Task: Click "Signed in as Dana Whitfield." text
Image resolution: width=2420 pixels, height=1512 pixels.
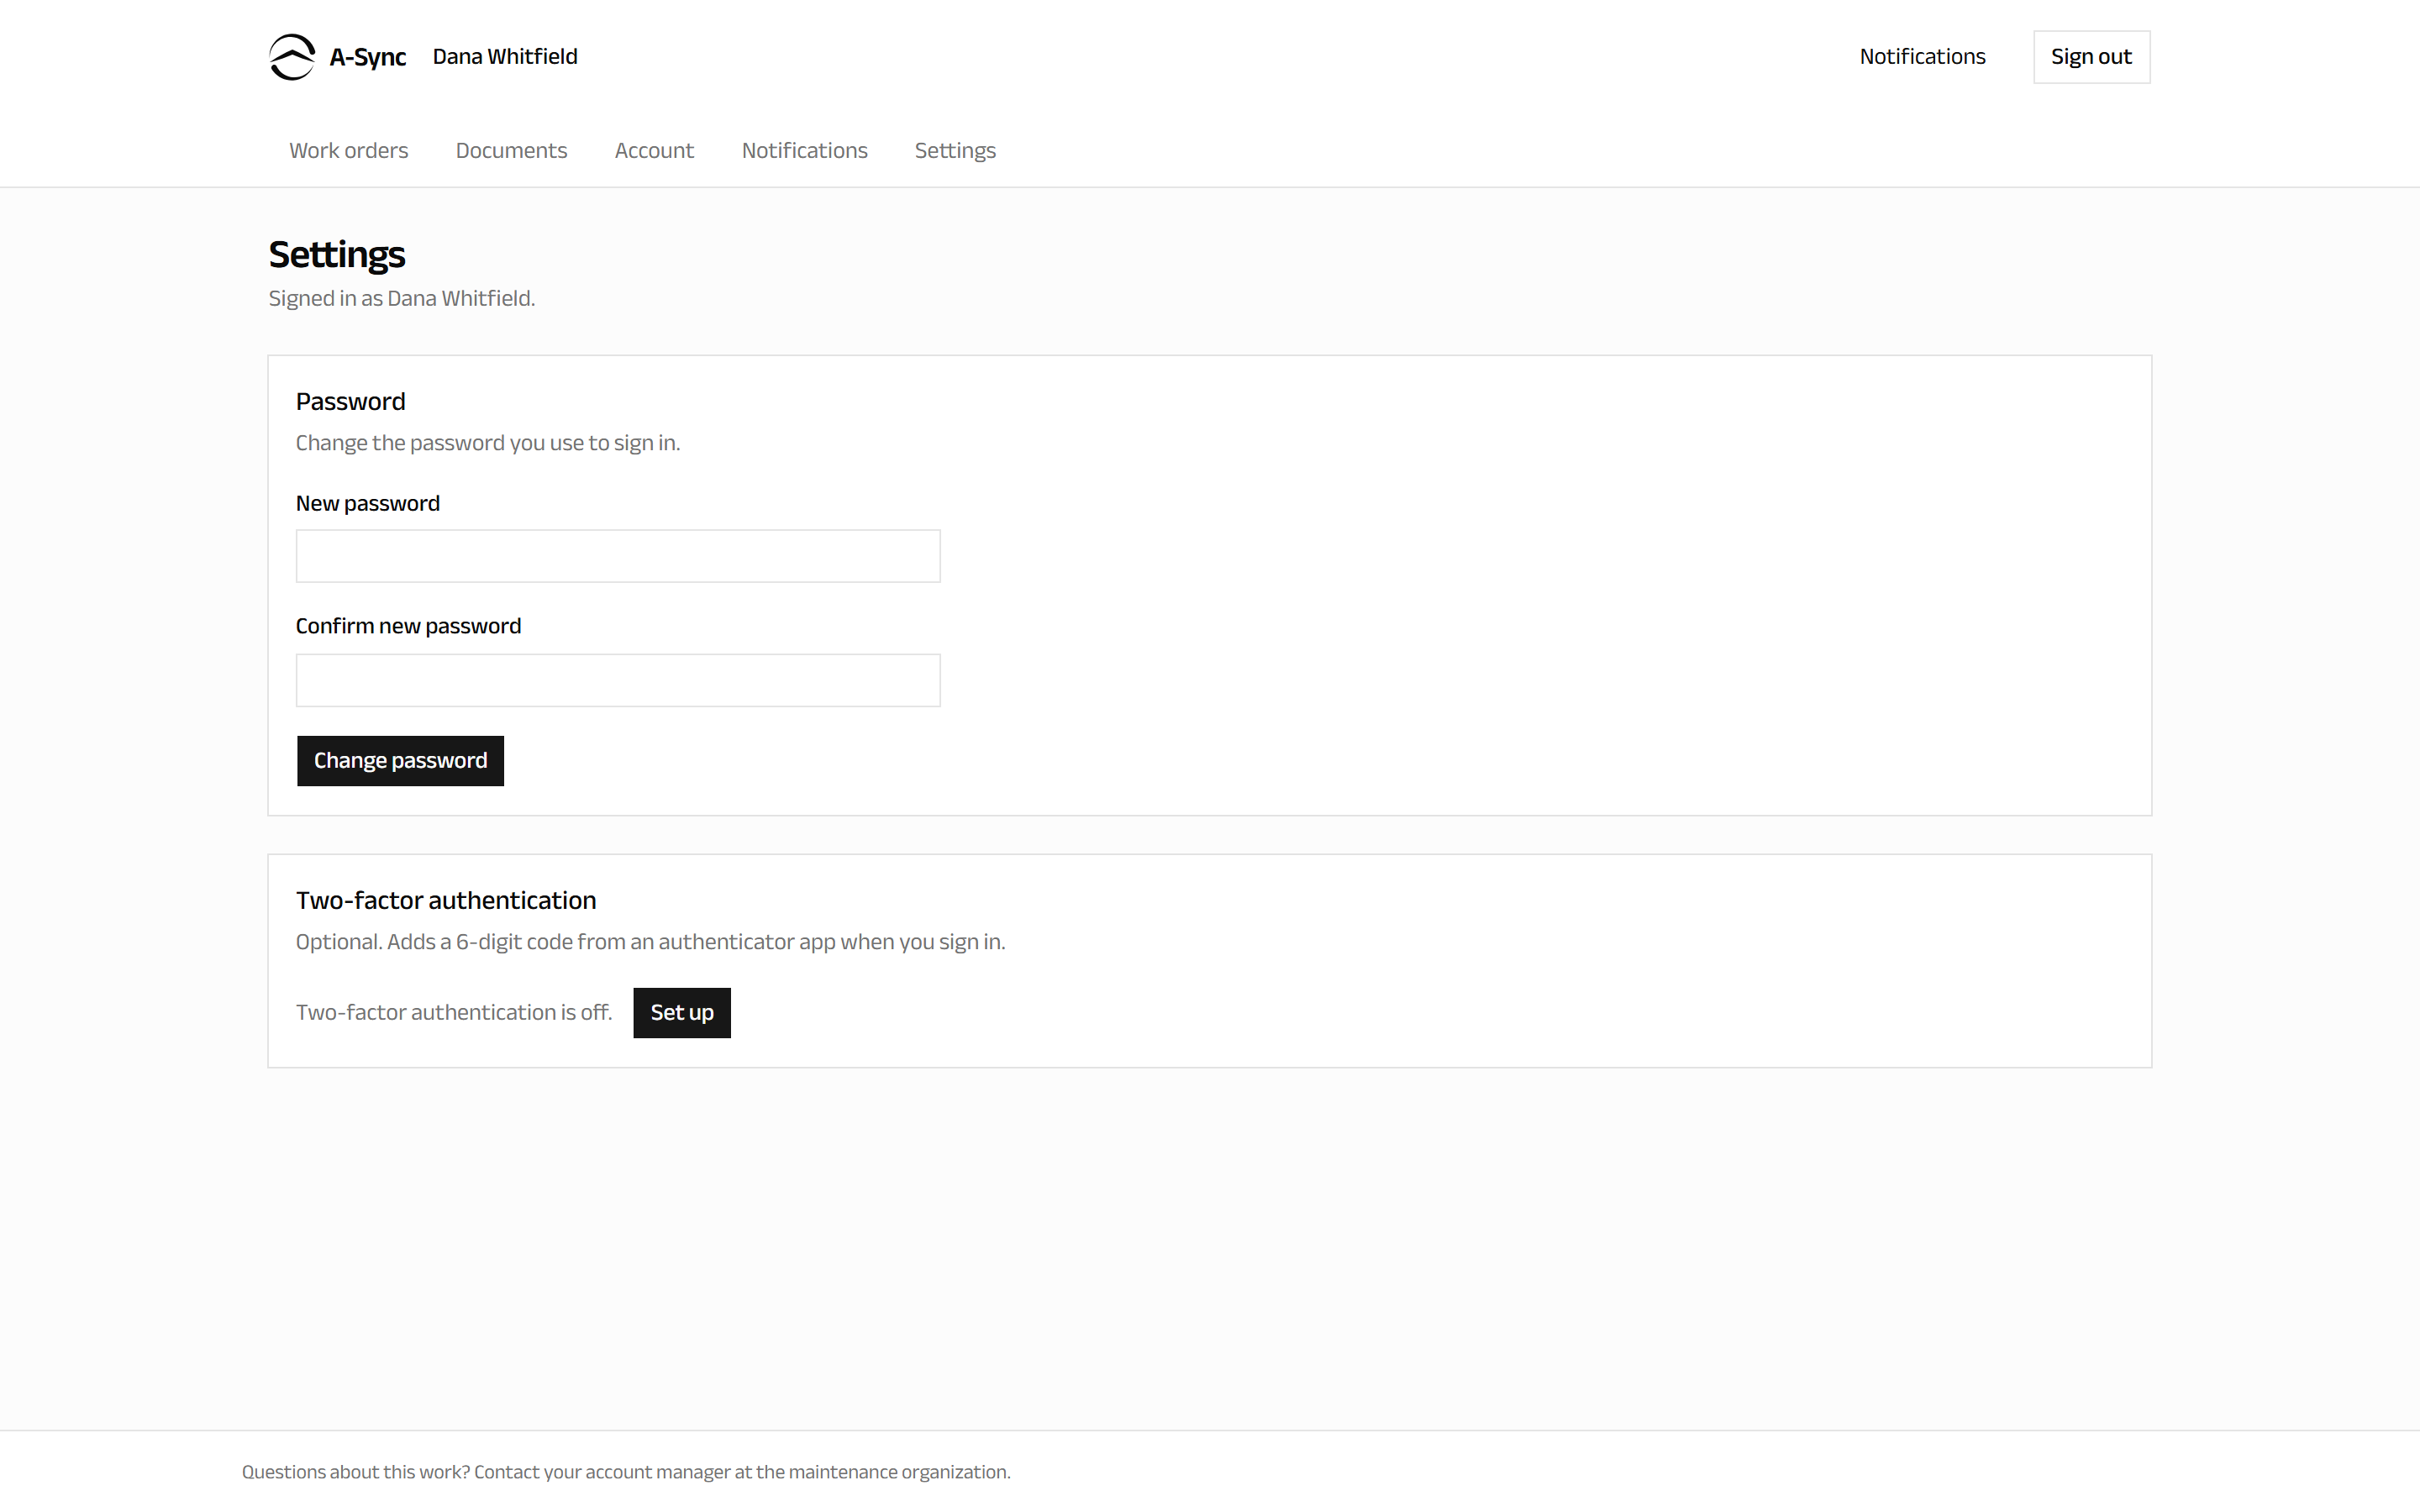Action: 402,298
